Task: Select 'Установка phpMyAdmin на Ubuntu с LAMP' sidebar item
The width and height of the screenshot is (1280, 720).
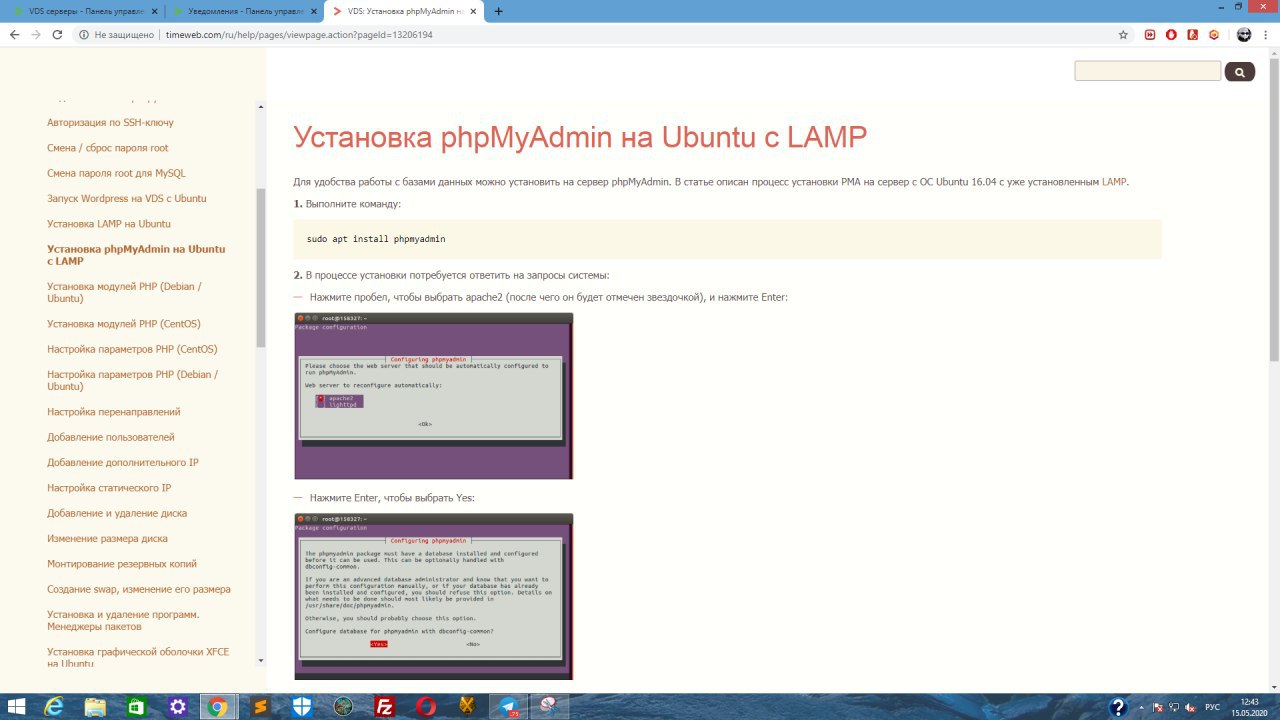Action: pos(136,255)
